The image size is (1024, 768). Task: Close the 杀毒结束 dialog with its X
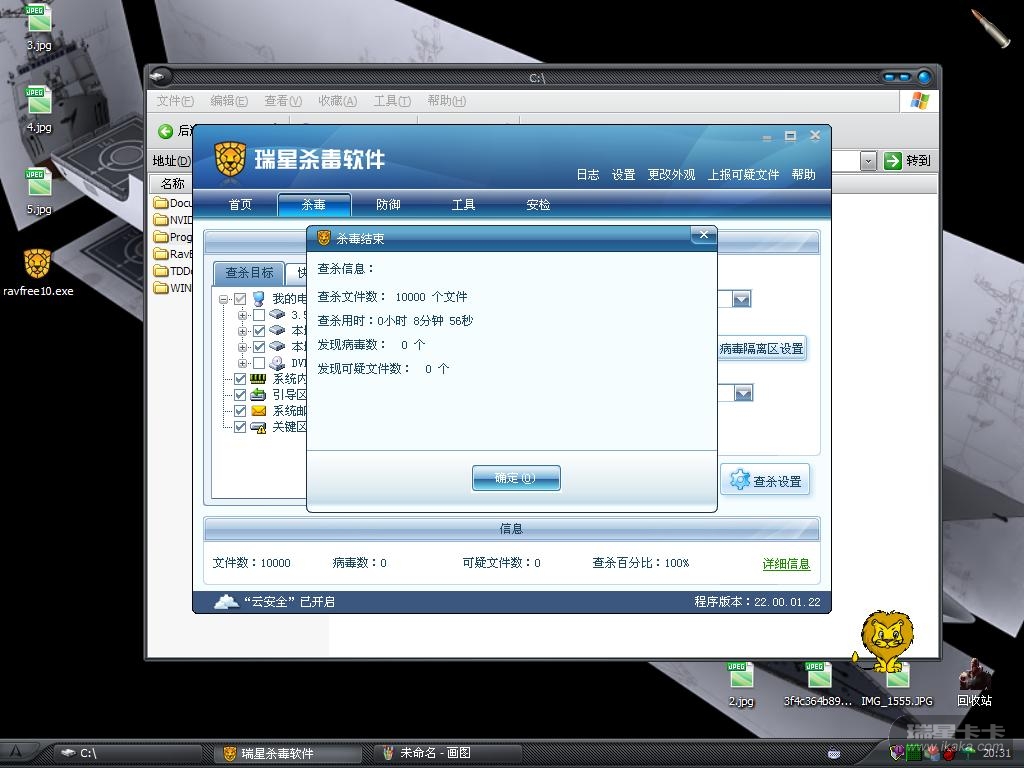tap(703, 235)
